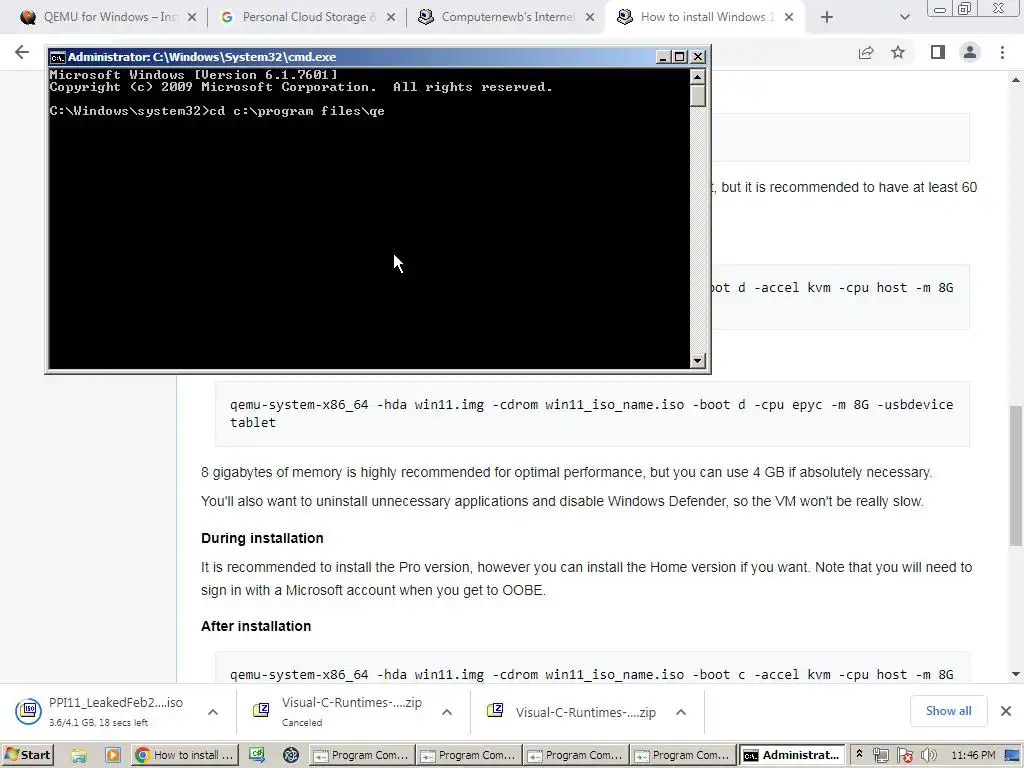Close the How to install Windows tab
This screenshot has height=768, width=1024.
point(789,17)
